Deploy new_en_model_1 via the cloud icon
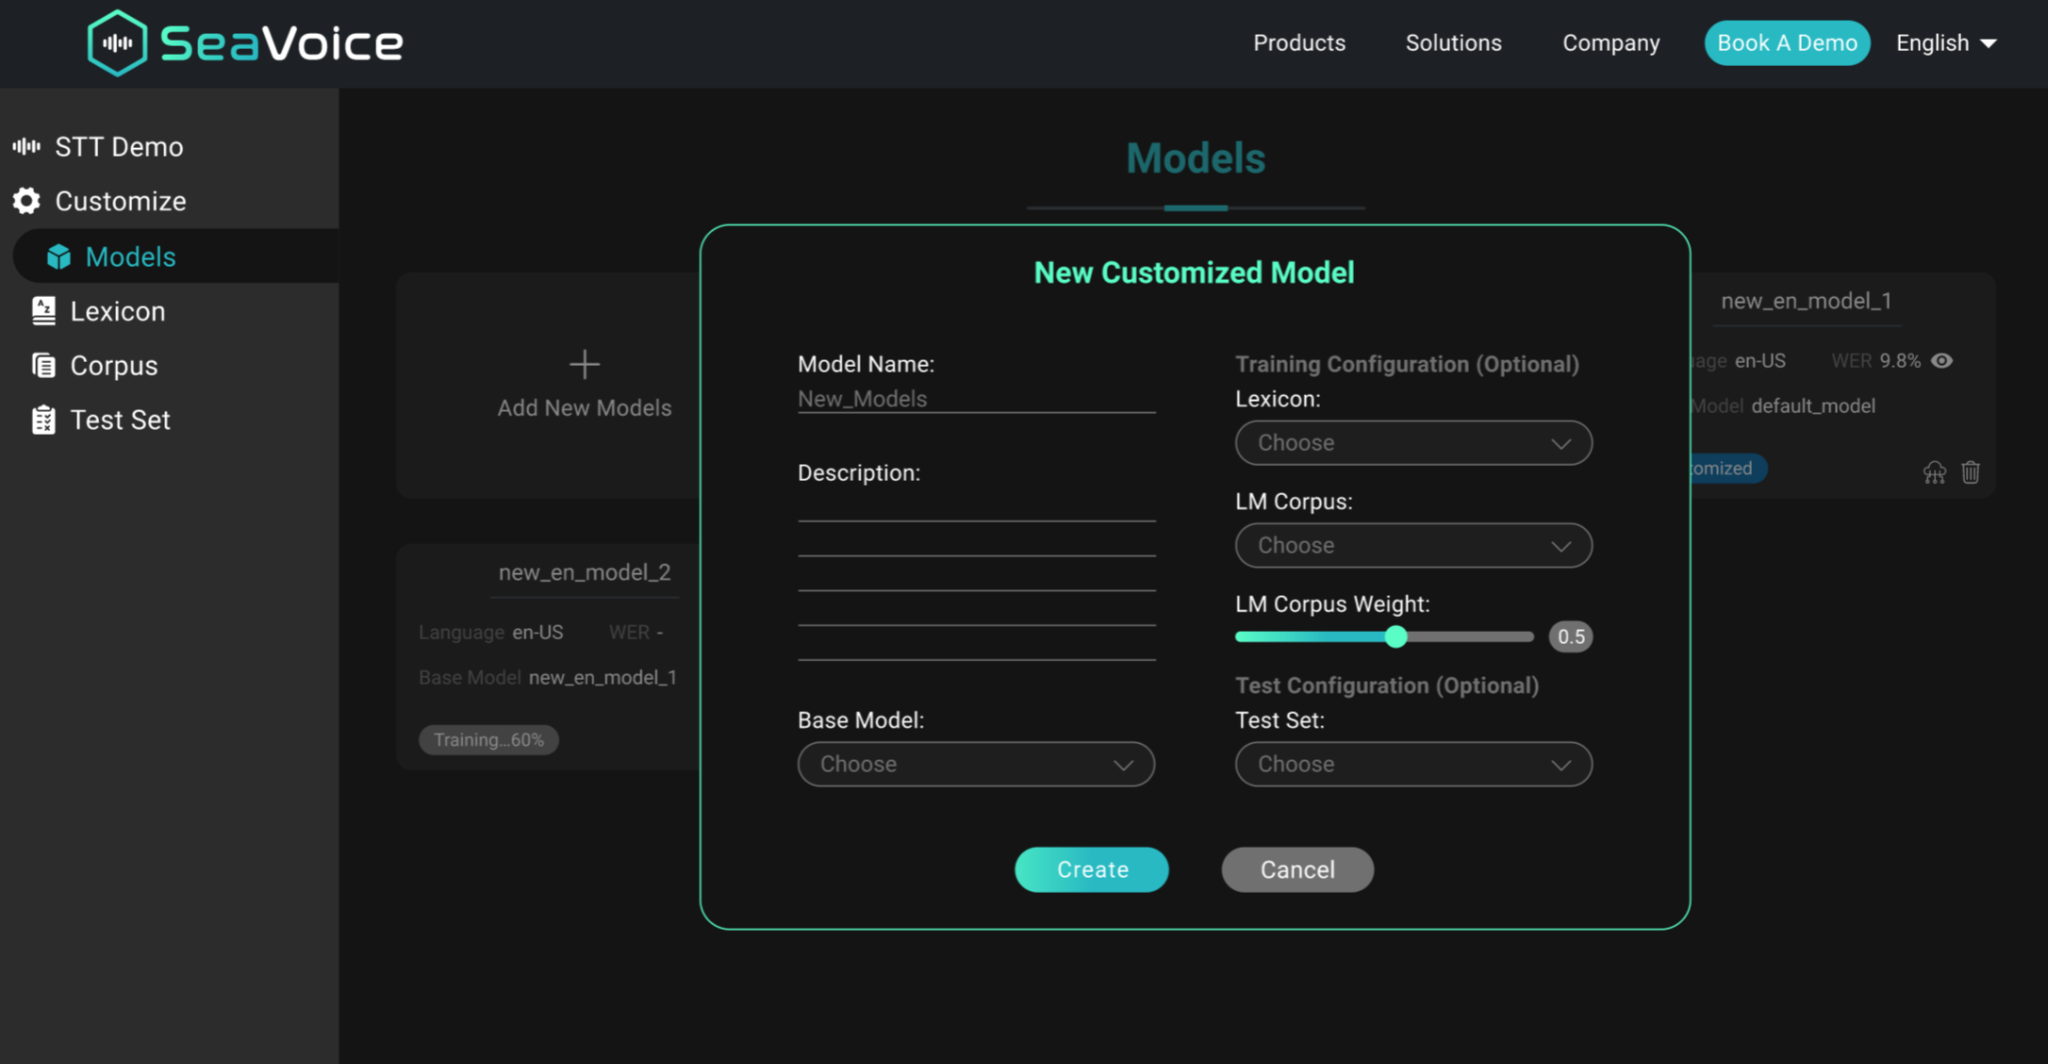The width and height of the screenshot is (2048, 1064). coord(1935,471)
